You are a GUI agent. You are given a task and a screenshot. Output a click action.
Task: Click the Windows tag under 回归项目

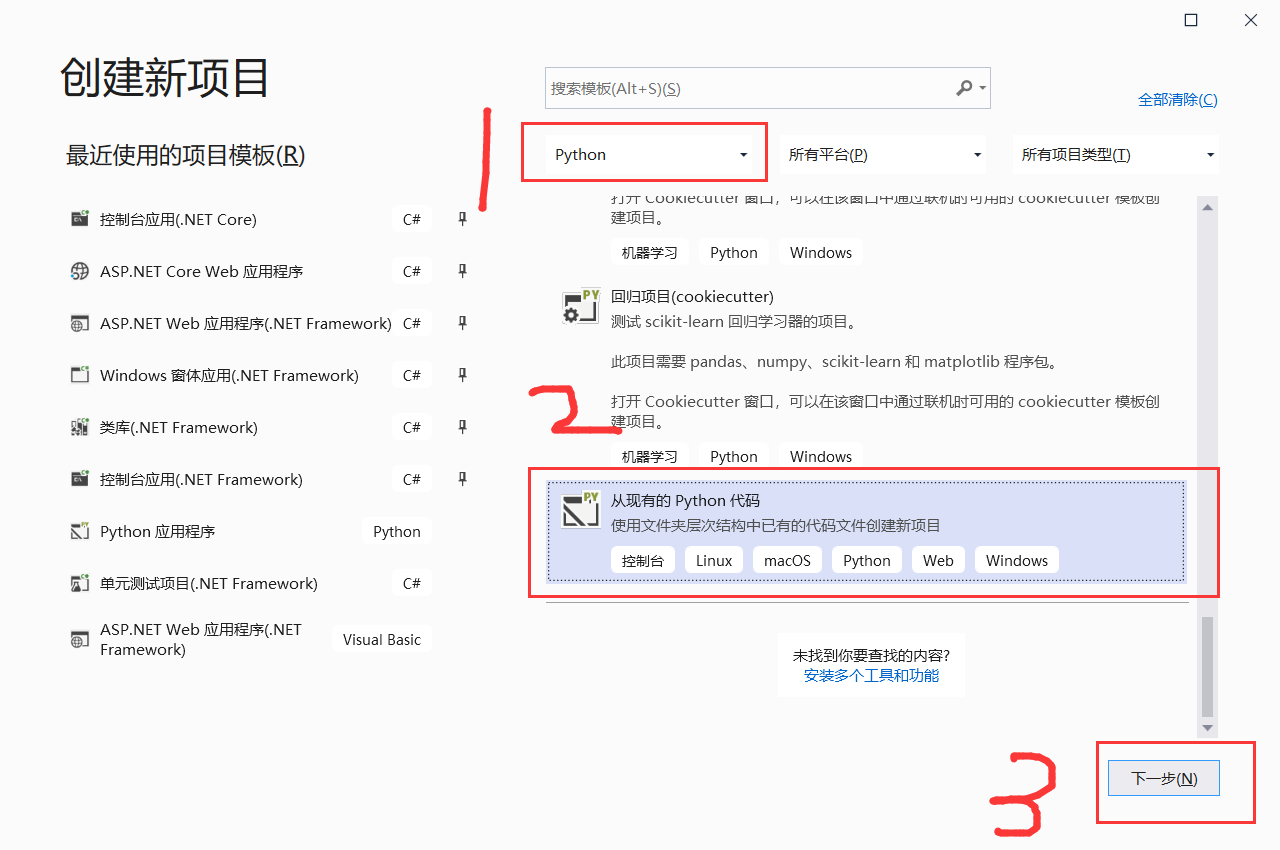(821, 456)
